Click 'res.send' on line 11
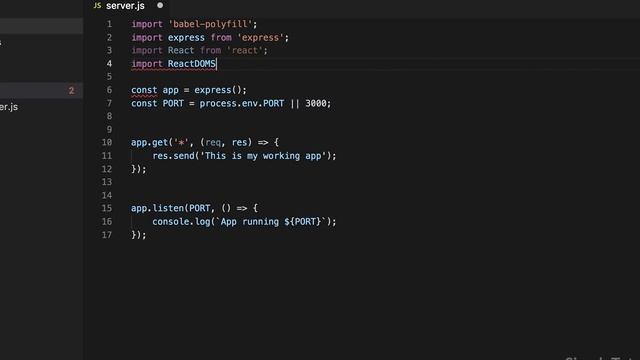 pos(173,156)
